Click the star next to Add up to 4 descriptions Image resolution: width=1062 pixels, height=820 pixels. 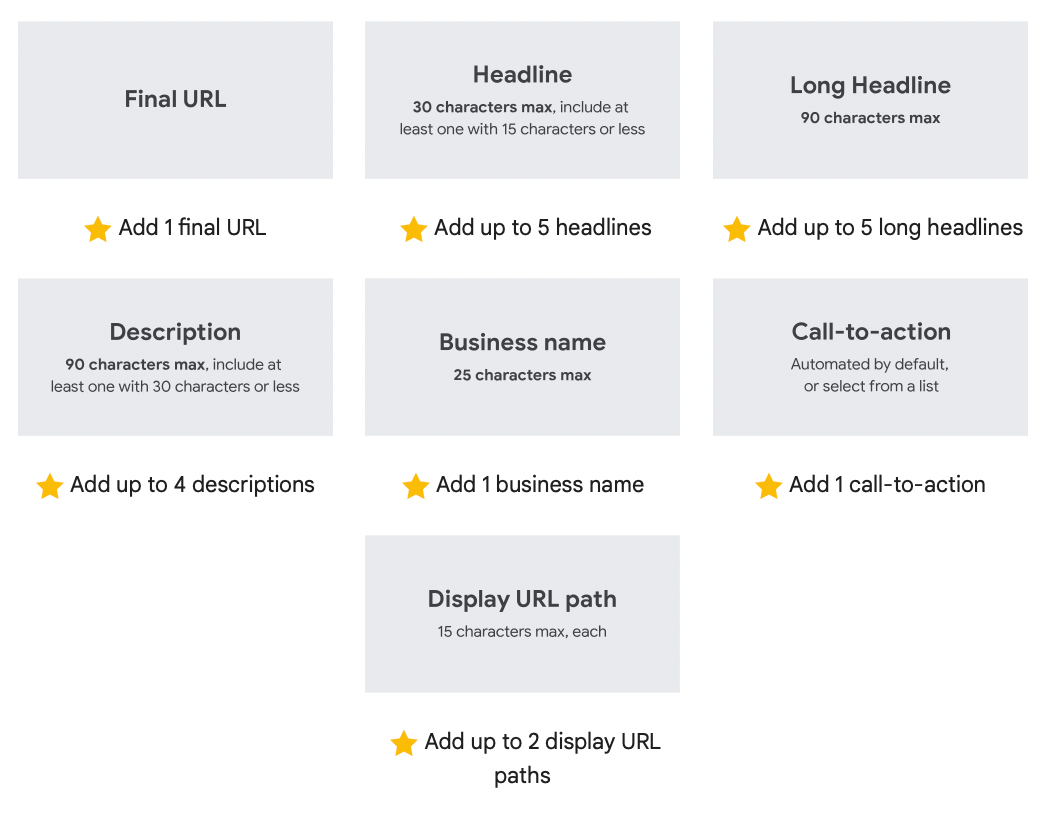click(x=49, y=486)
